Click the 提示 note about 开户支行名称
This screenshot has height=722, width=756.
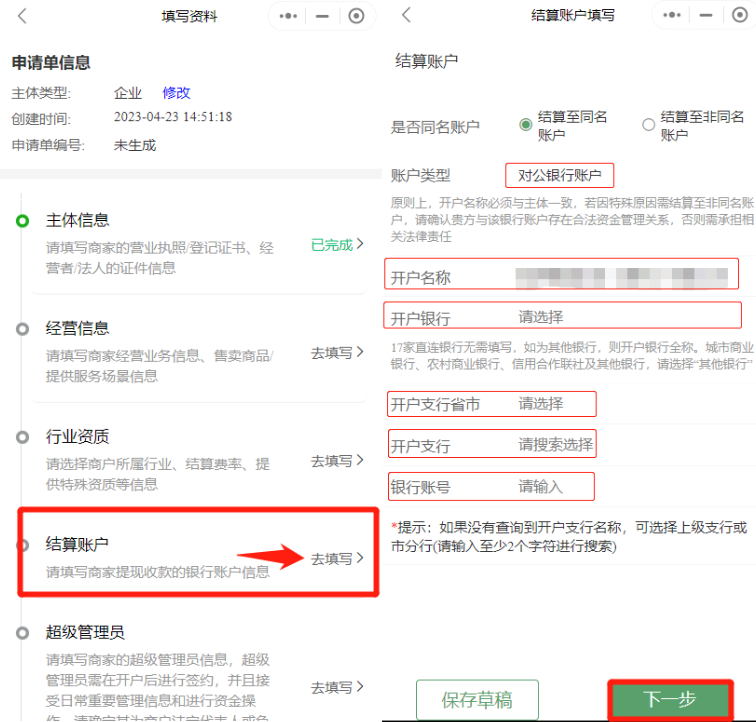click(x=569, y=536)
